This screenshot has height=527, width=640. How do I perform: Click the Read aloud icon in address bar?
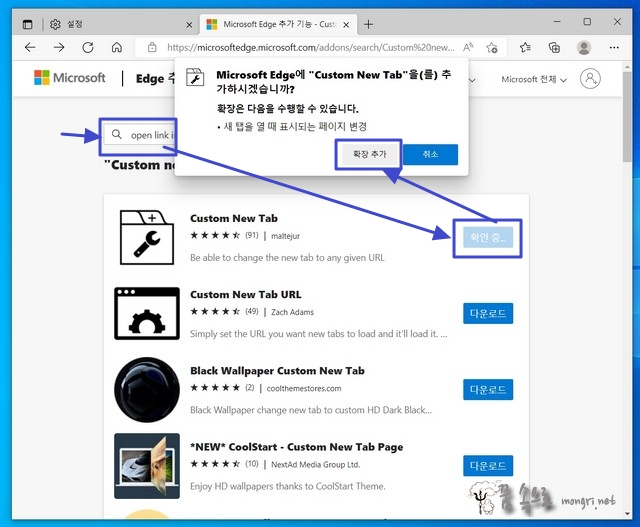[468, 47]
